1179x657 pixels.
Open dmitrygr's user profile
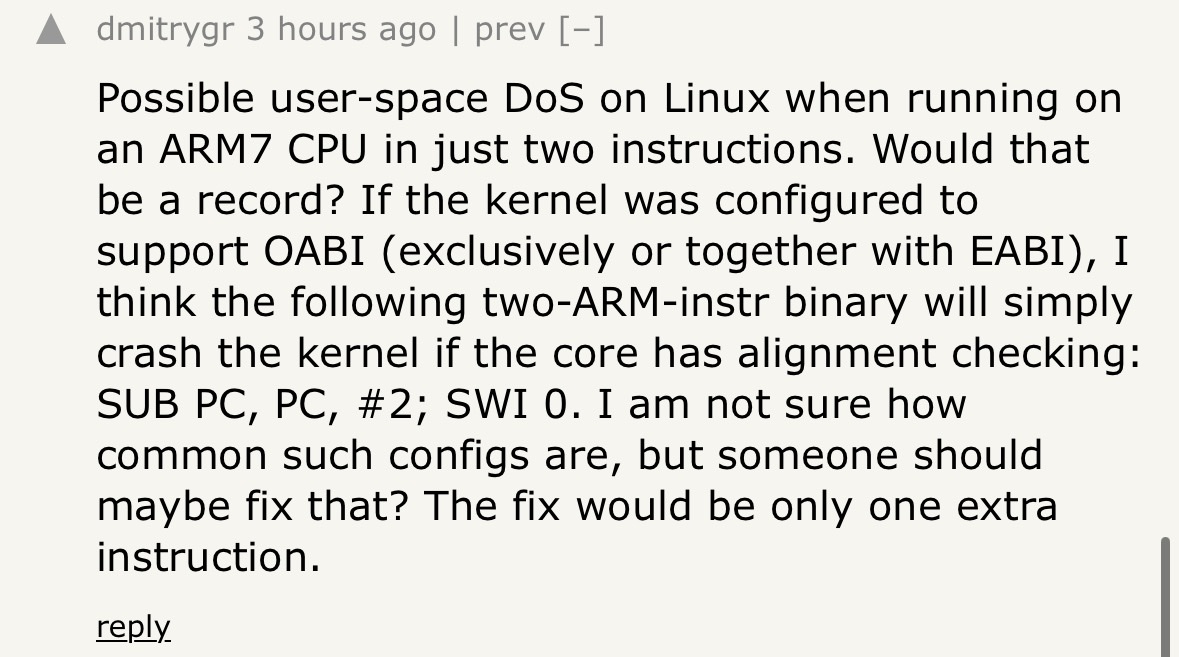(165, 30)
